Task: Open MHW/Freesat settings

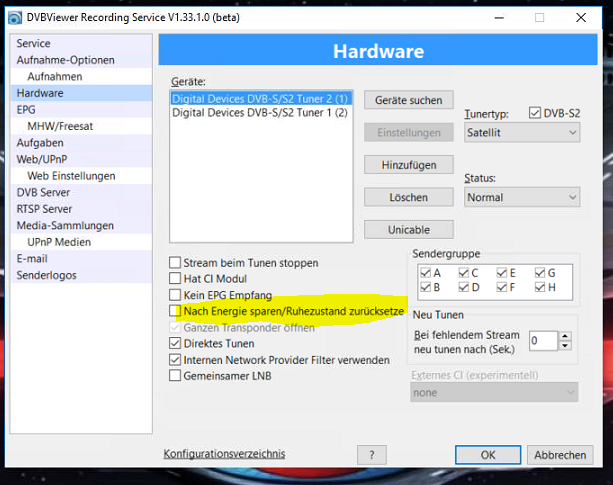Action: (x=81, y=126)
